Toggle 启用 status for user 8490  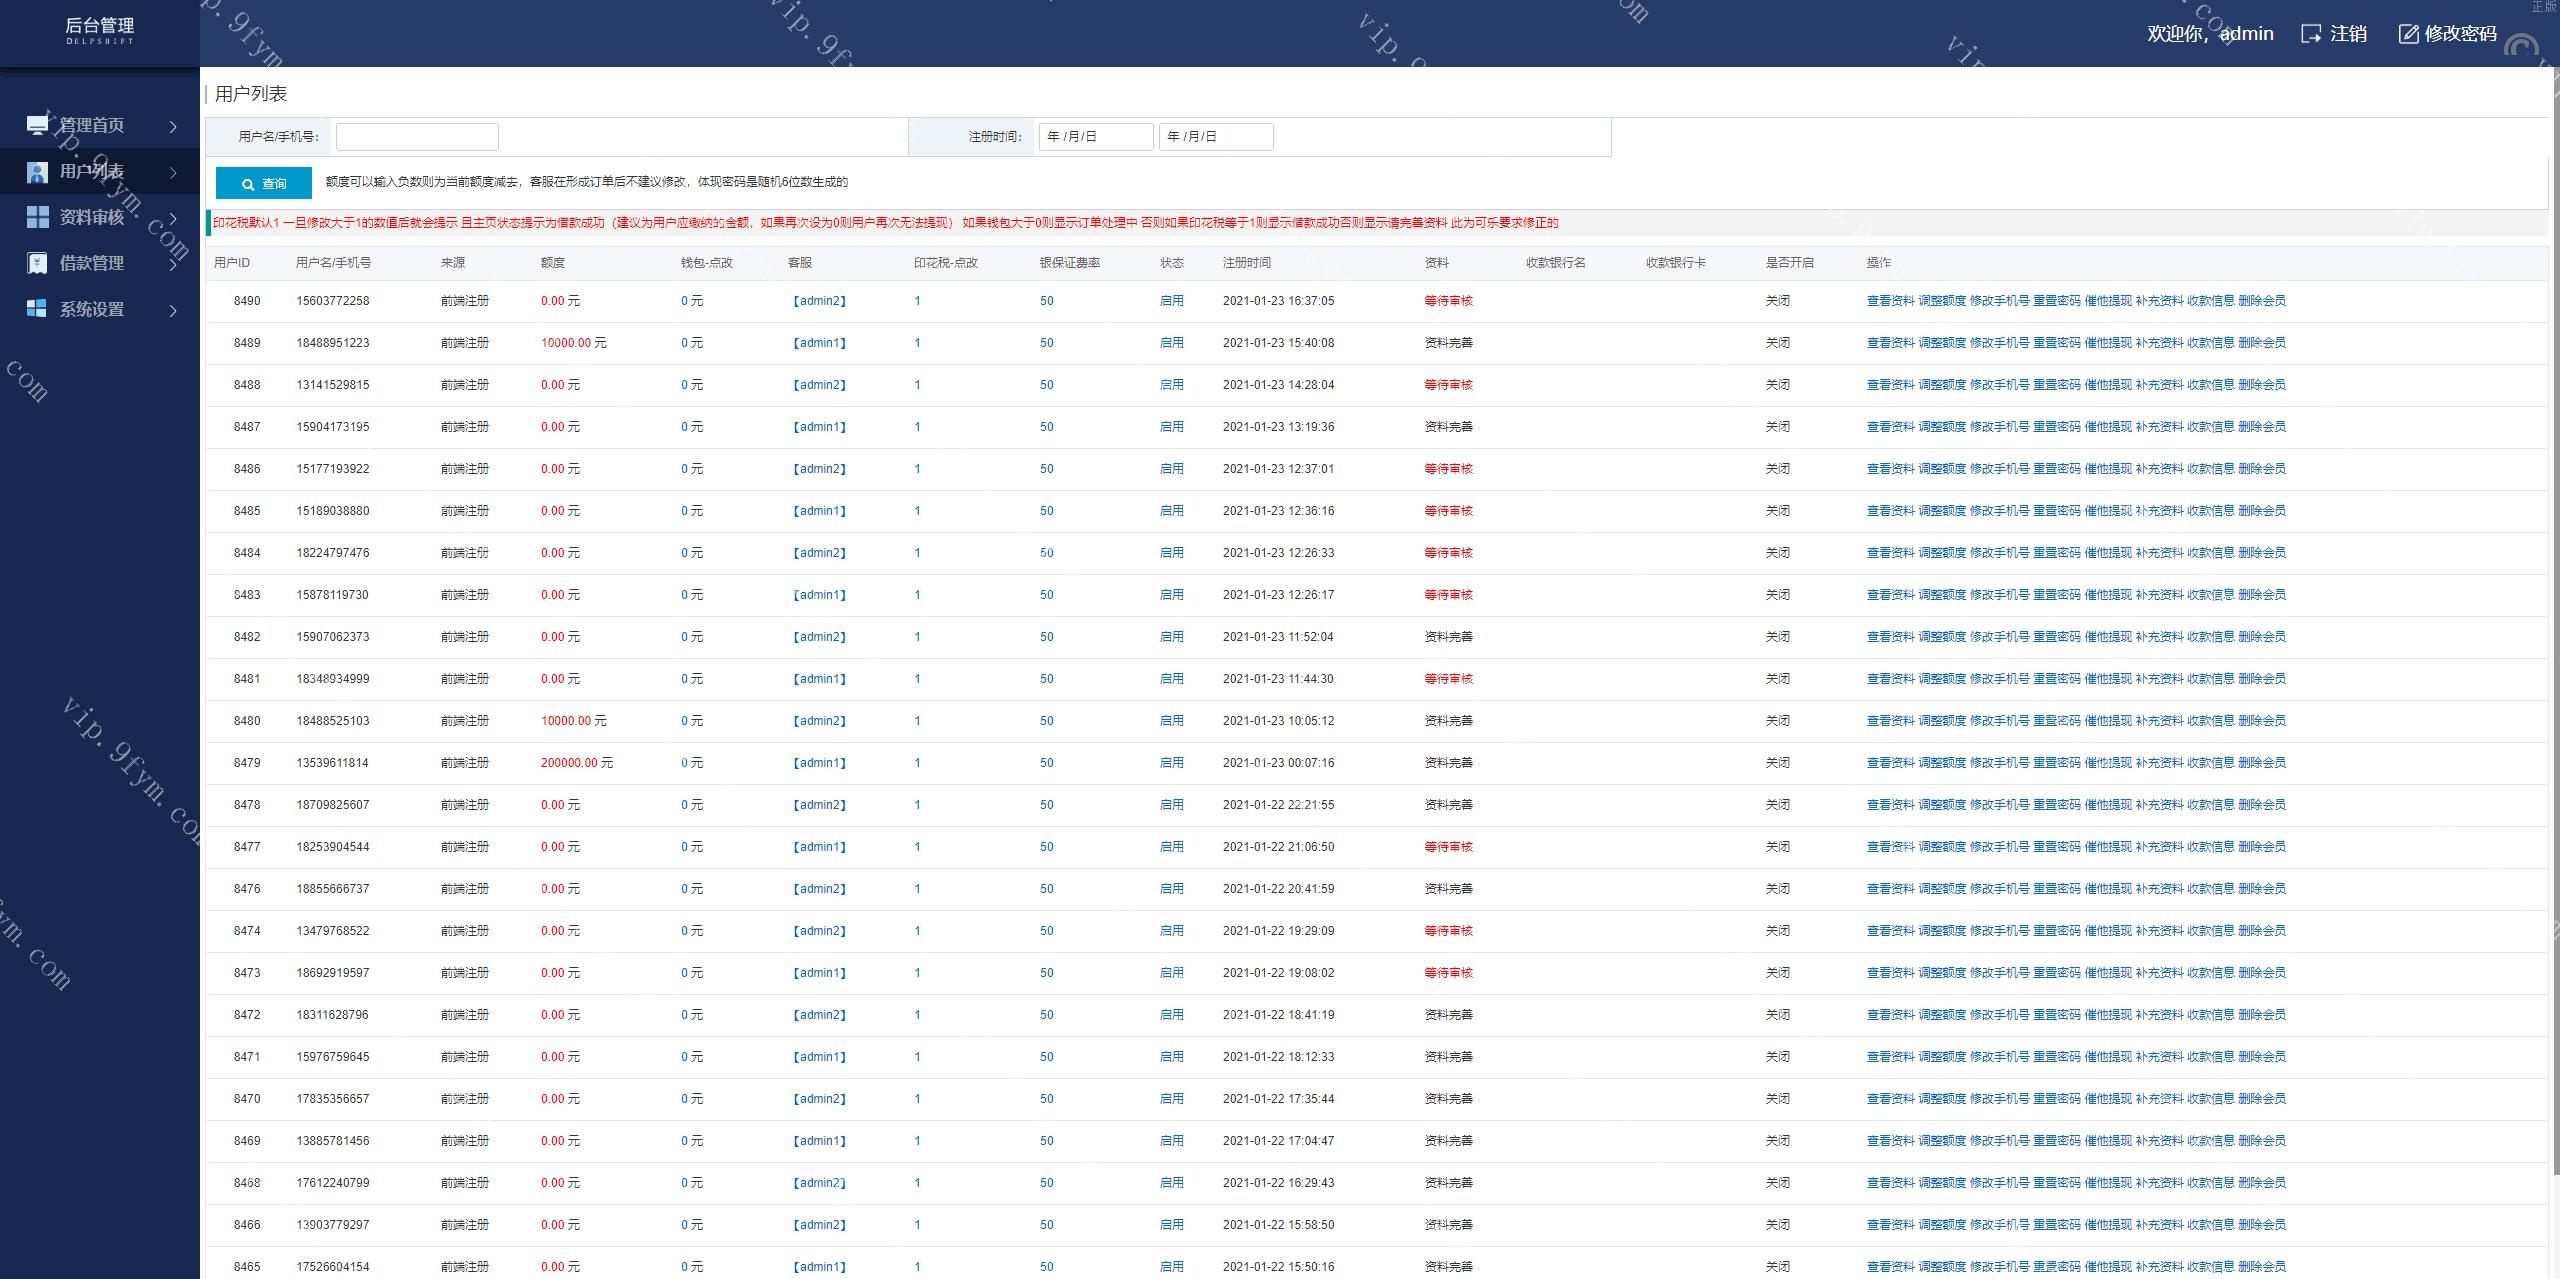tap(1171, 301)
